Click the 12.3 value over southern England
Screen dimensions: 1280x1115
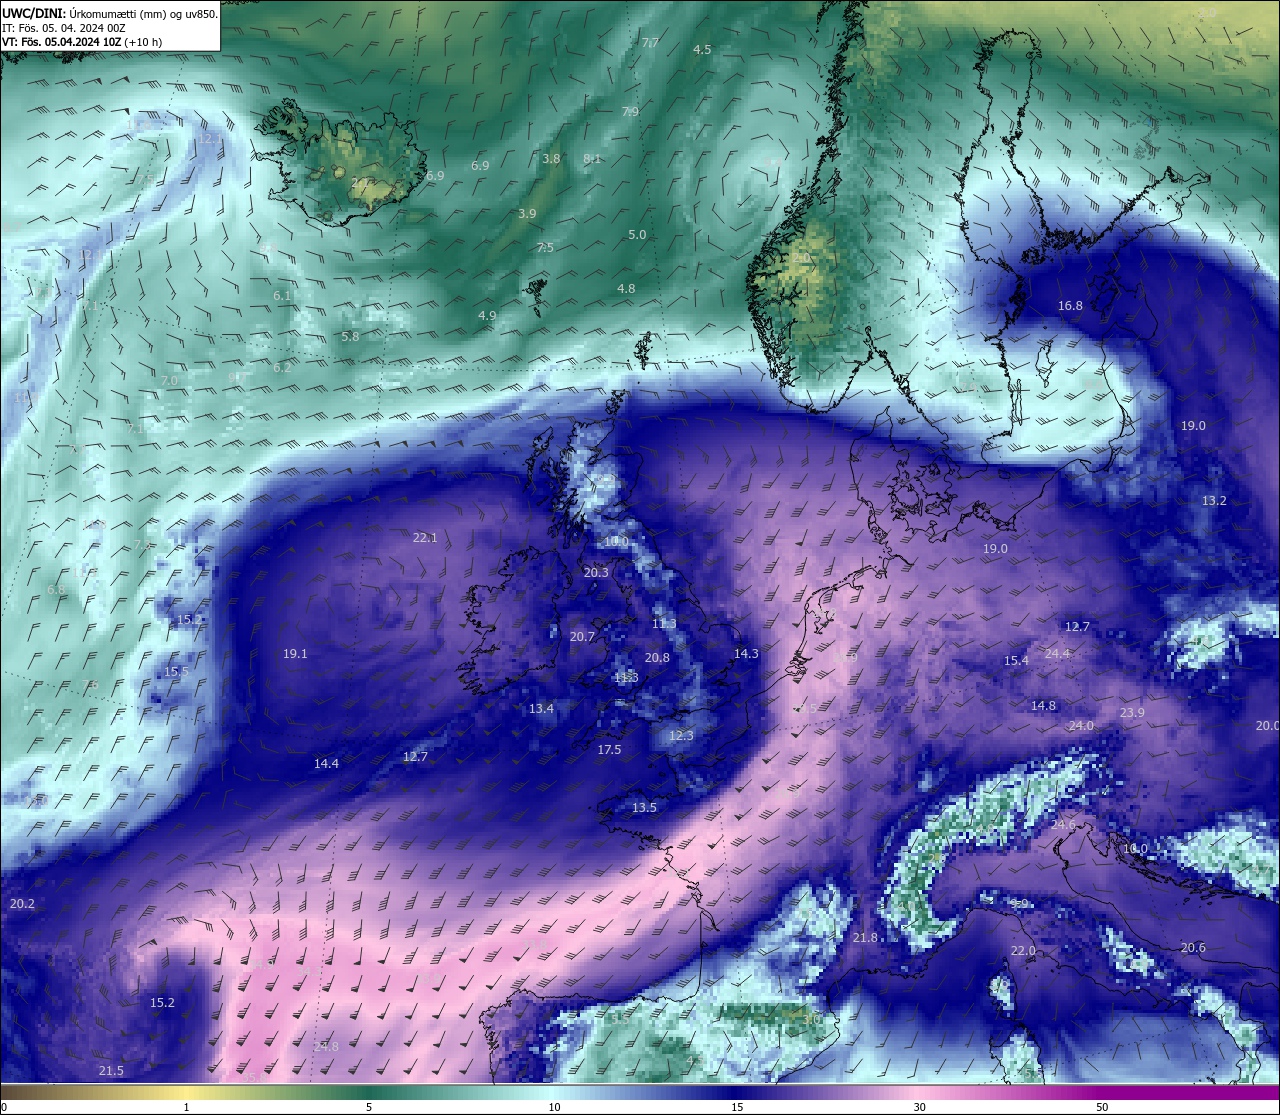[x=681, y=736]
